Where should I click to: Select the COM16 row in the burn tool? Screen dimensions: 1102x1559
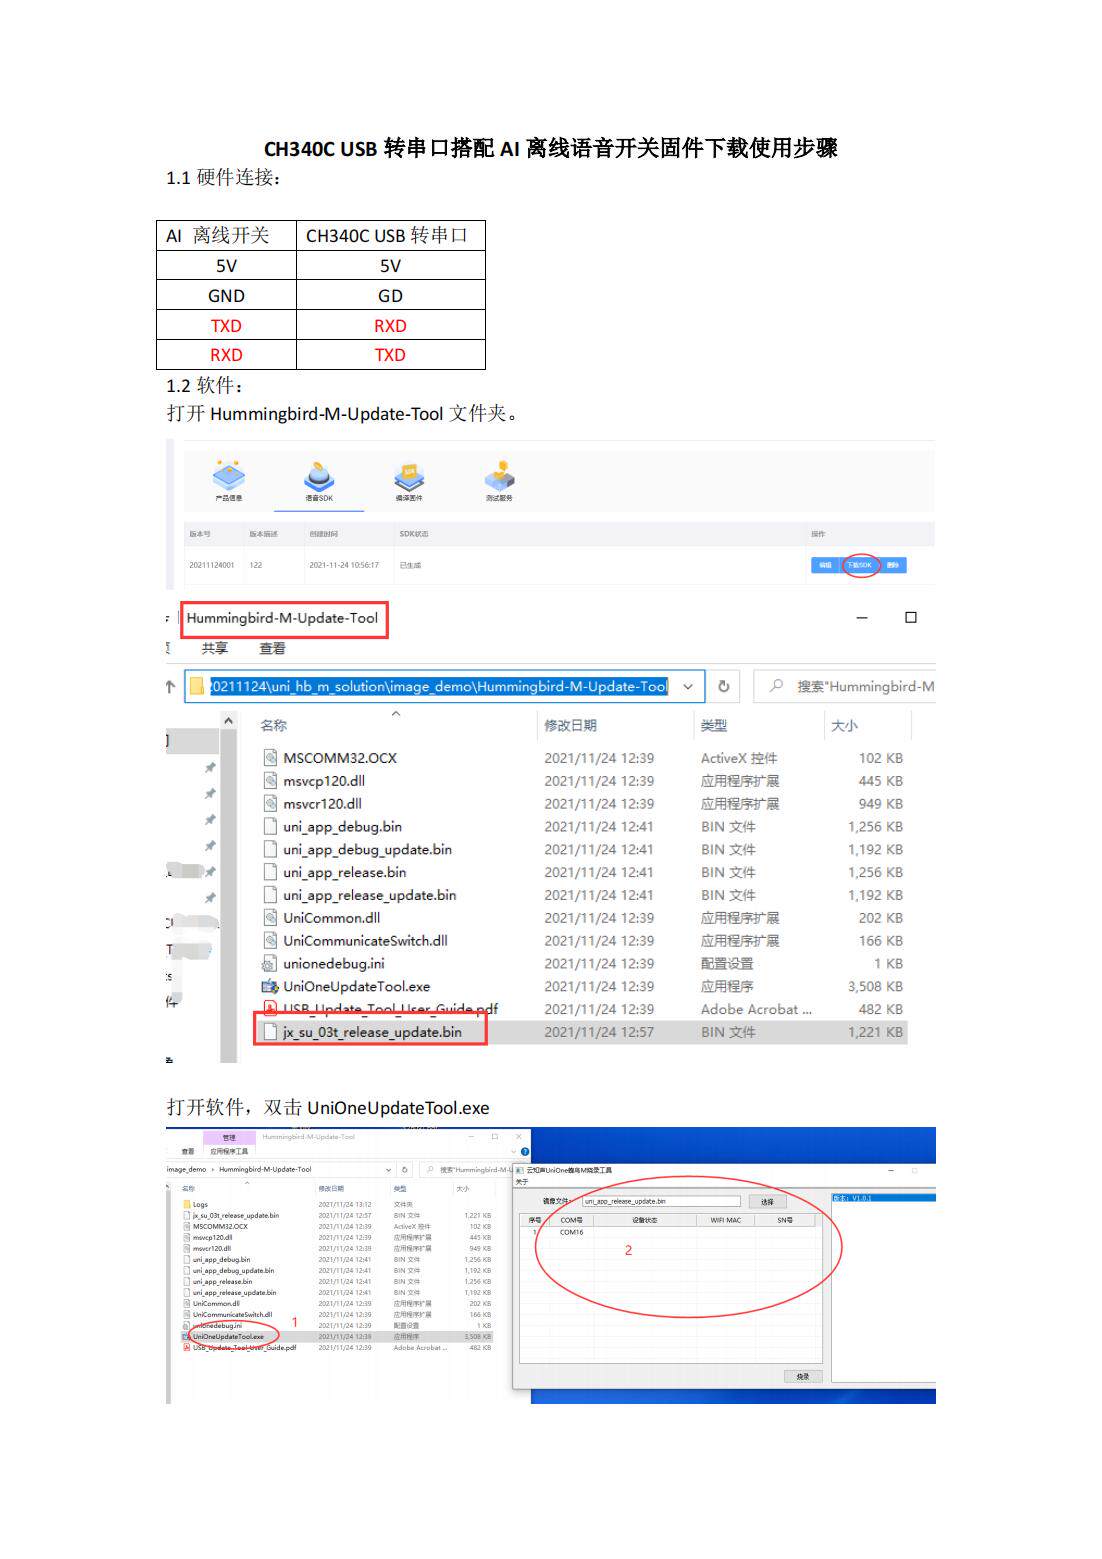coord(667,1232)
